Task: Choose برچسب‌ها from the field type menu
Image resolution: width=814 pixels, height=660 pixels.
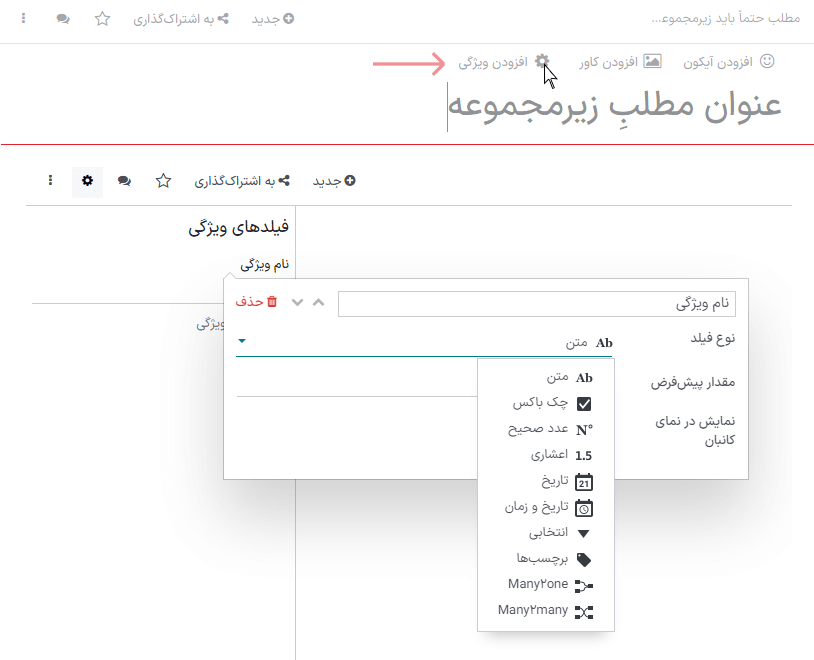Action: [545, 558]
